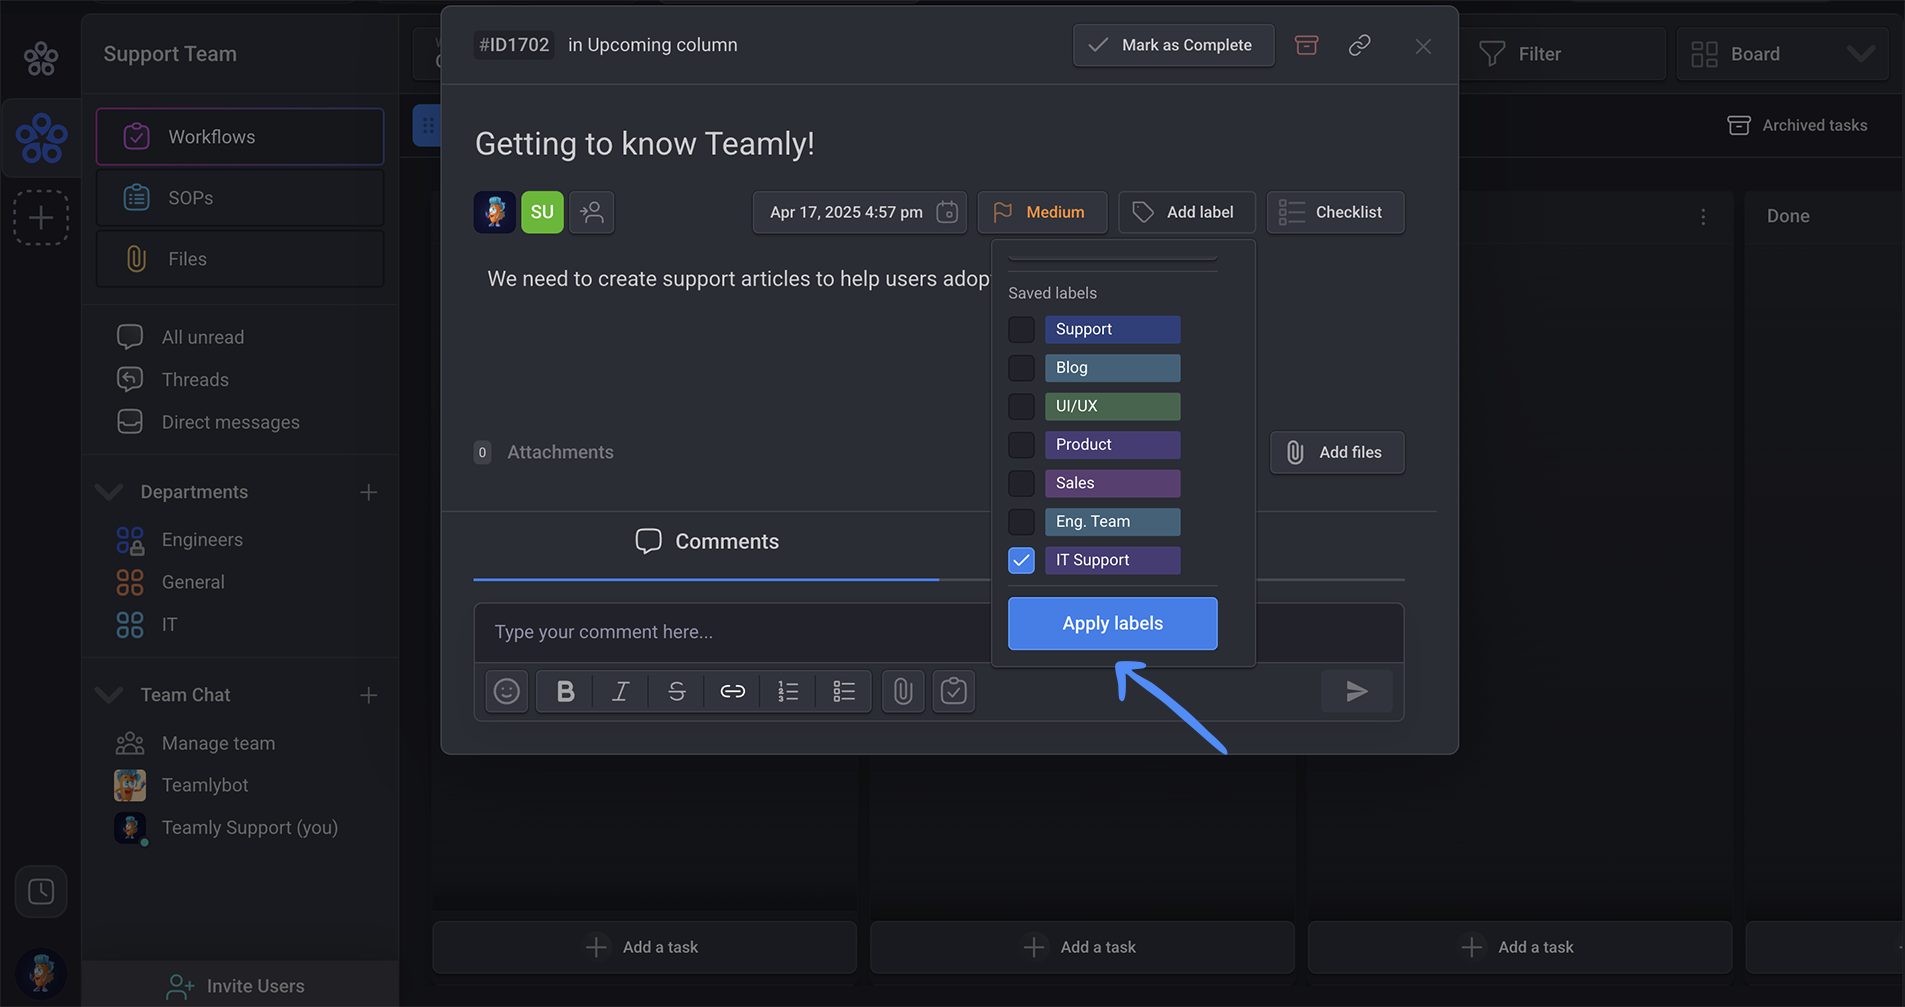Click the Teamly logo at top left
Screen dimensions: 1905x1007
pos(41,58)
